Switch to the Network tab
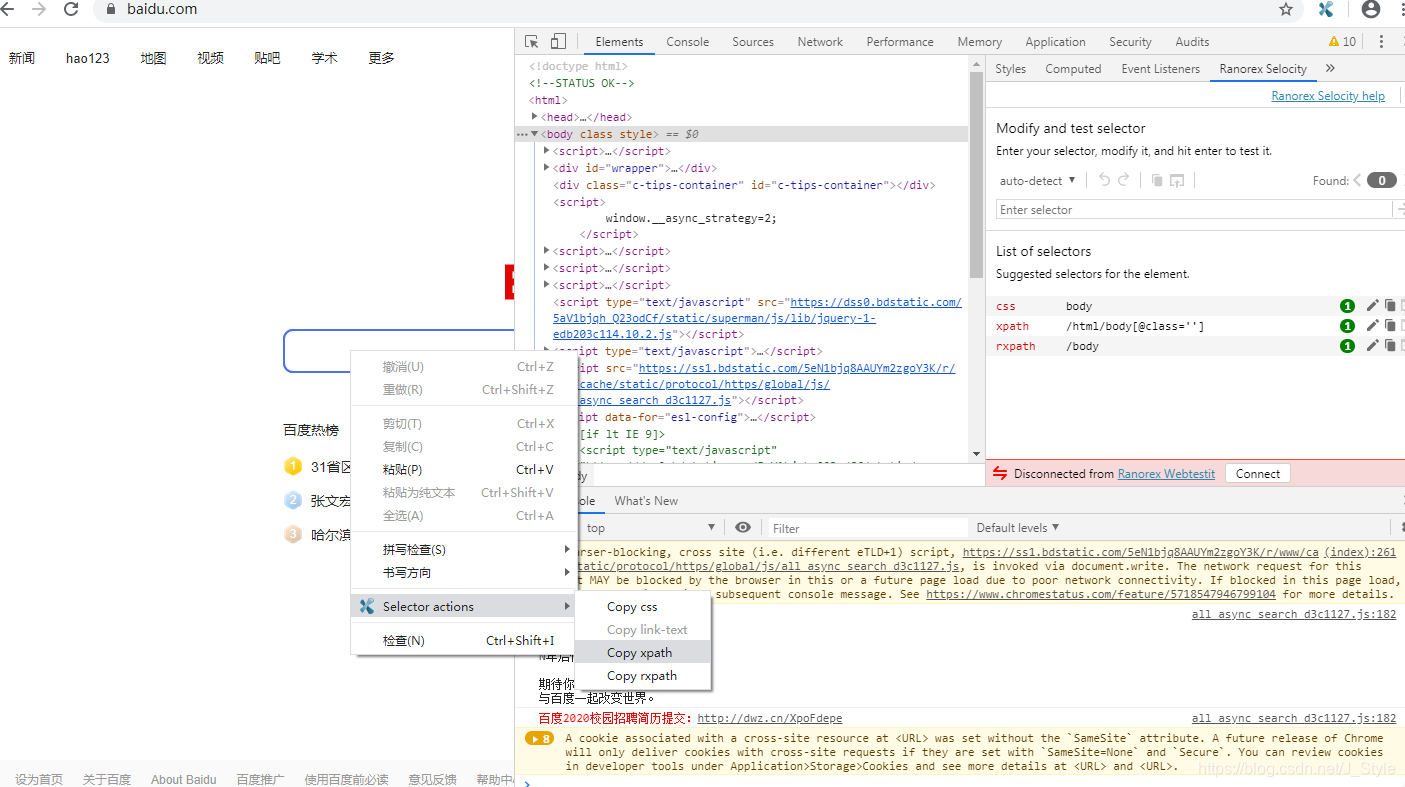The image size is (1405, 787). (820, 42)
